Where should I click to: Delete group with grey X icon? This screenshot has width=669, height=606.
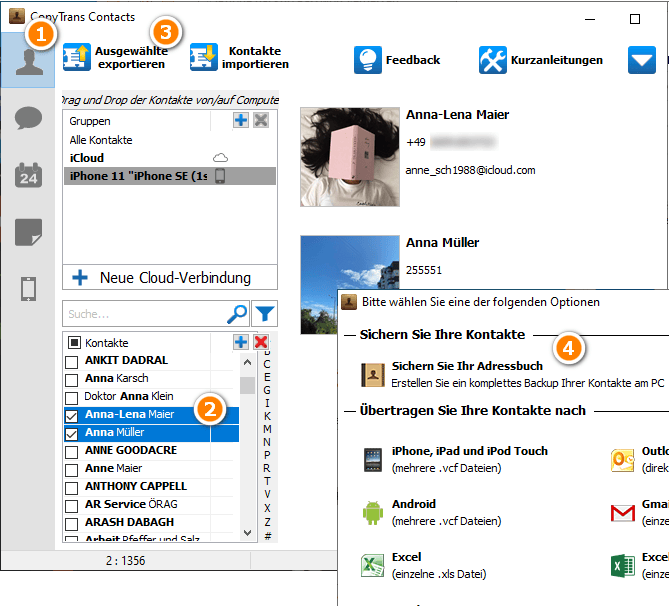[x=261, y=120]
